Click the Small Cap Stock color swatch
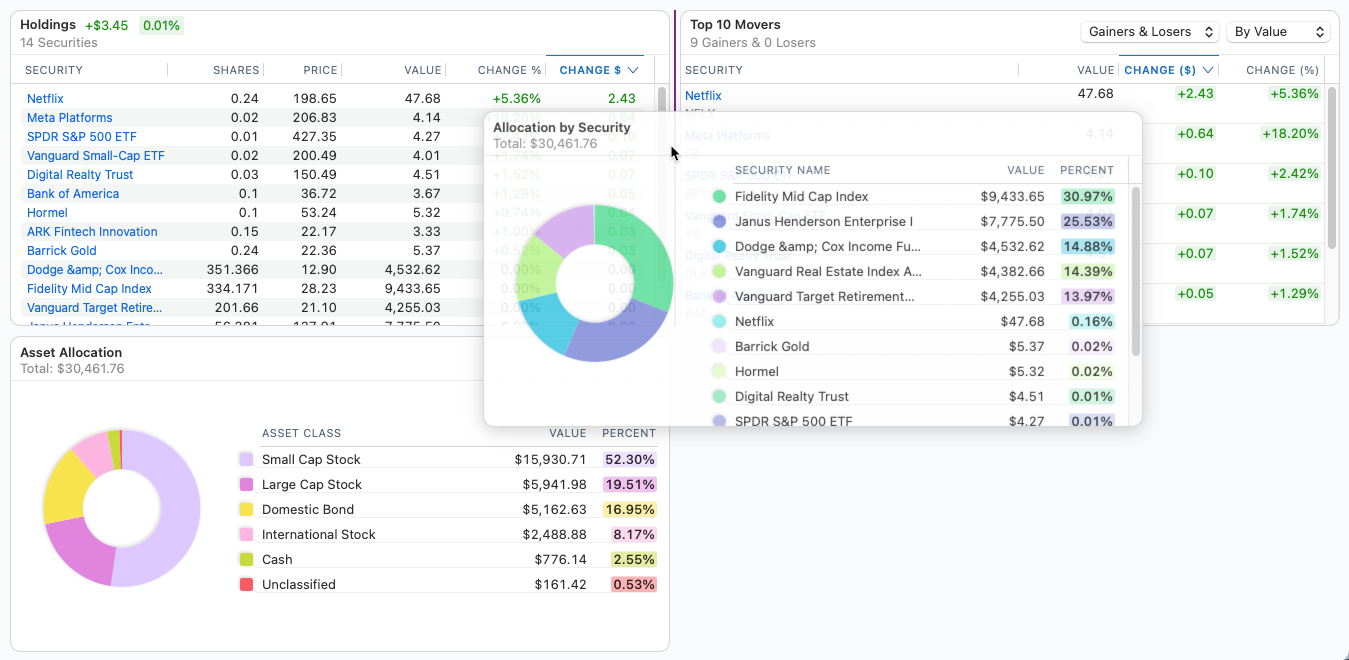The width and height of the screenshot is (1349, 660). (x=246, y=460)
